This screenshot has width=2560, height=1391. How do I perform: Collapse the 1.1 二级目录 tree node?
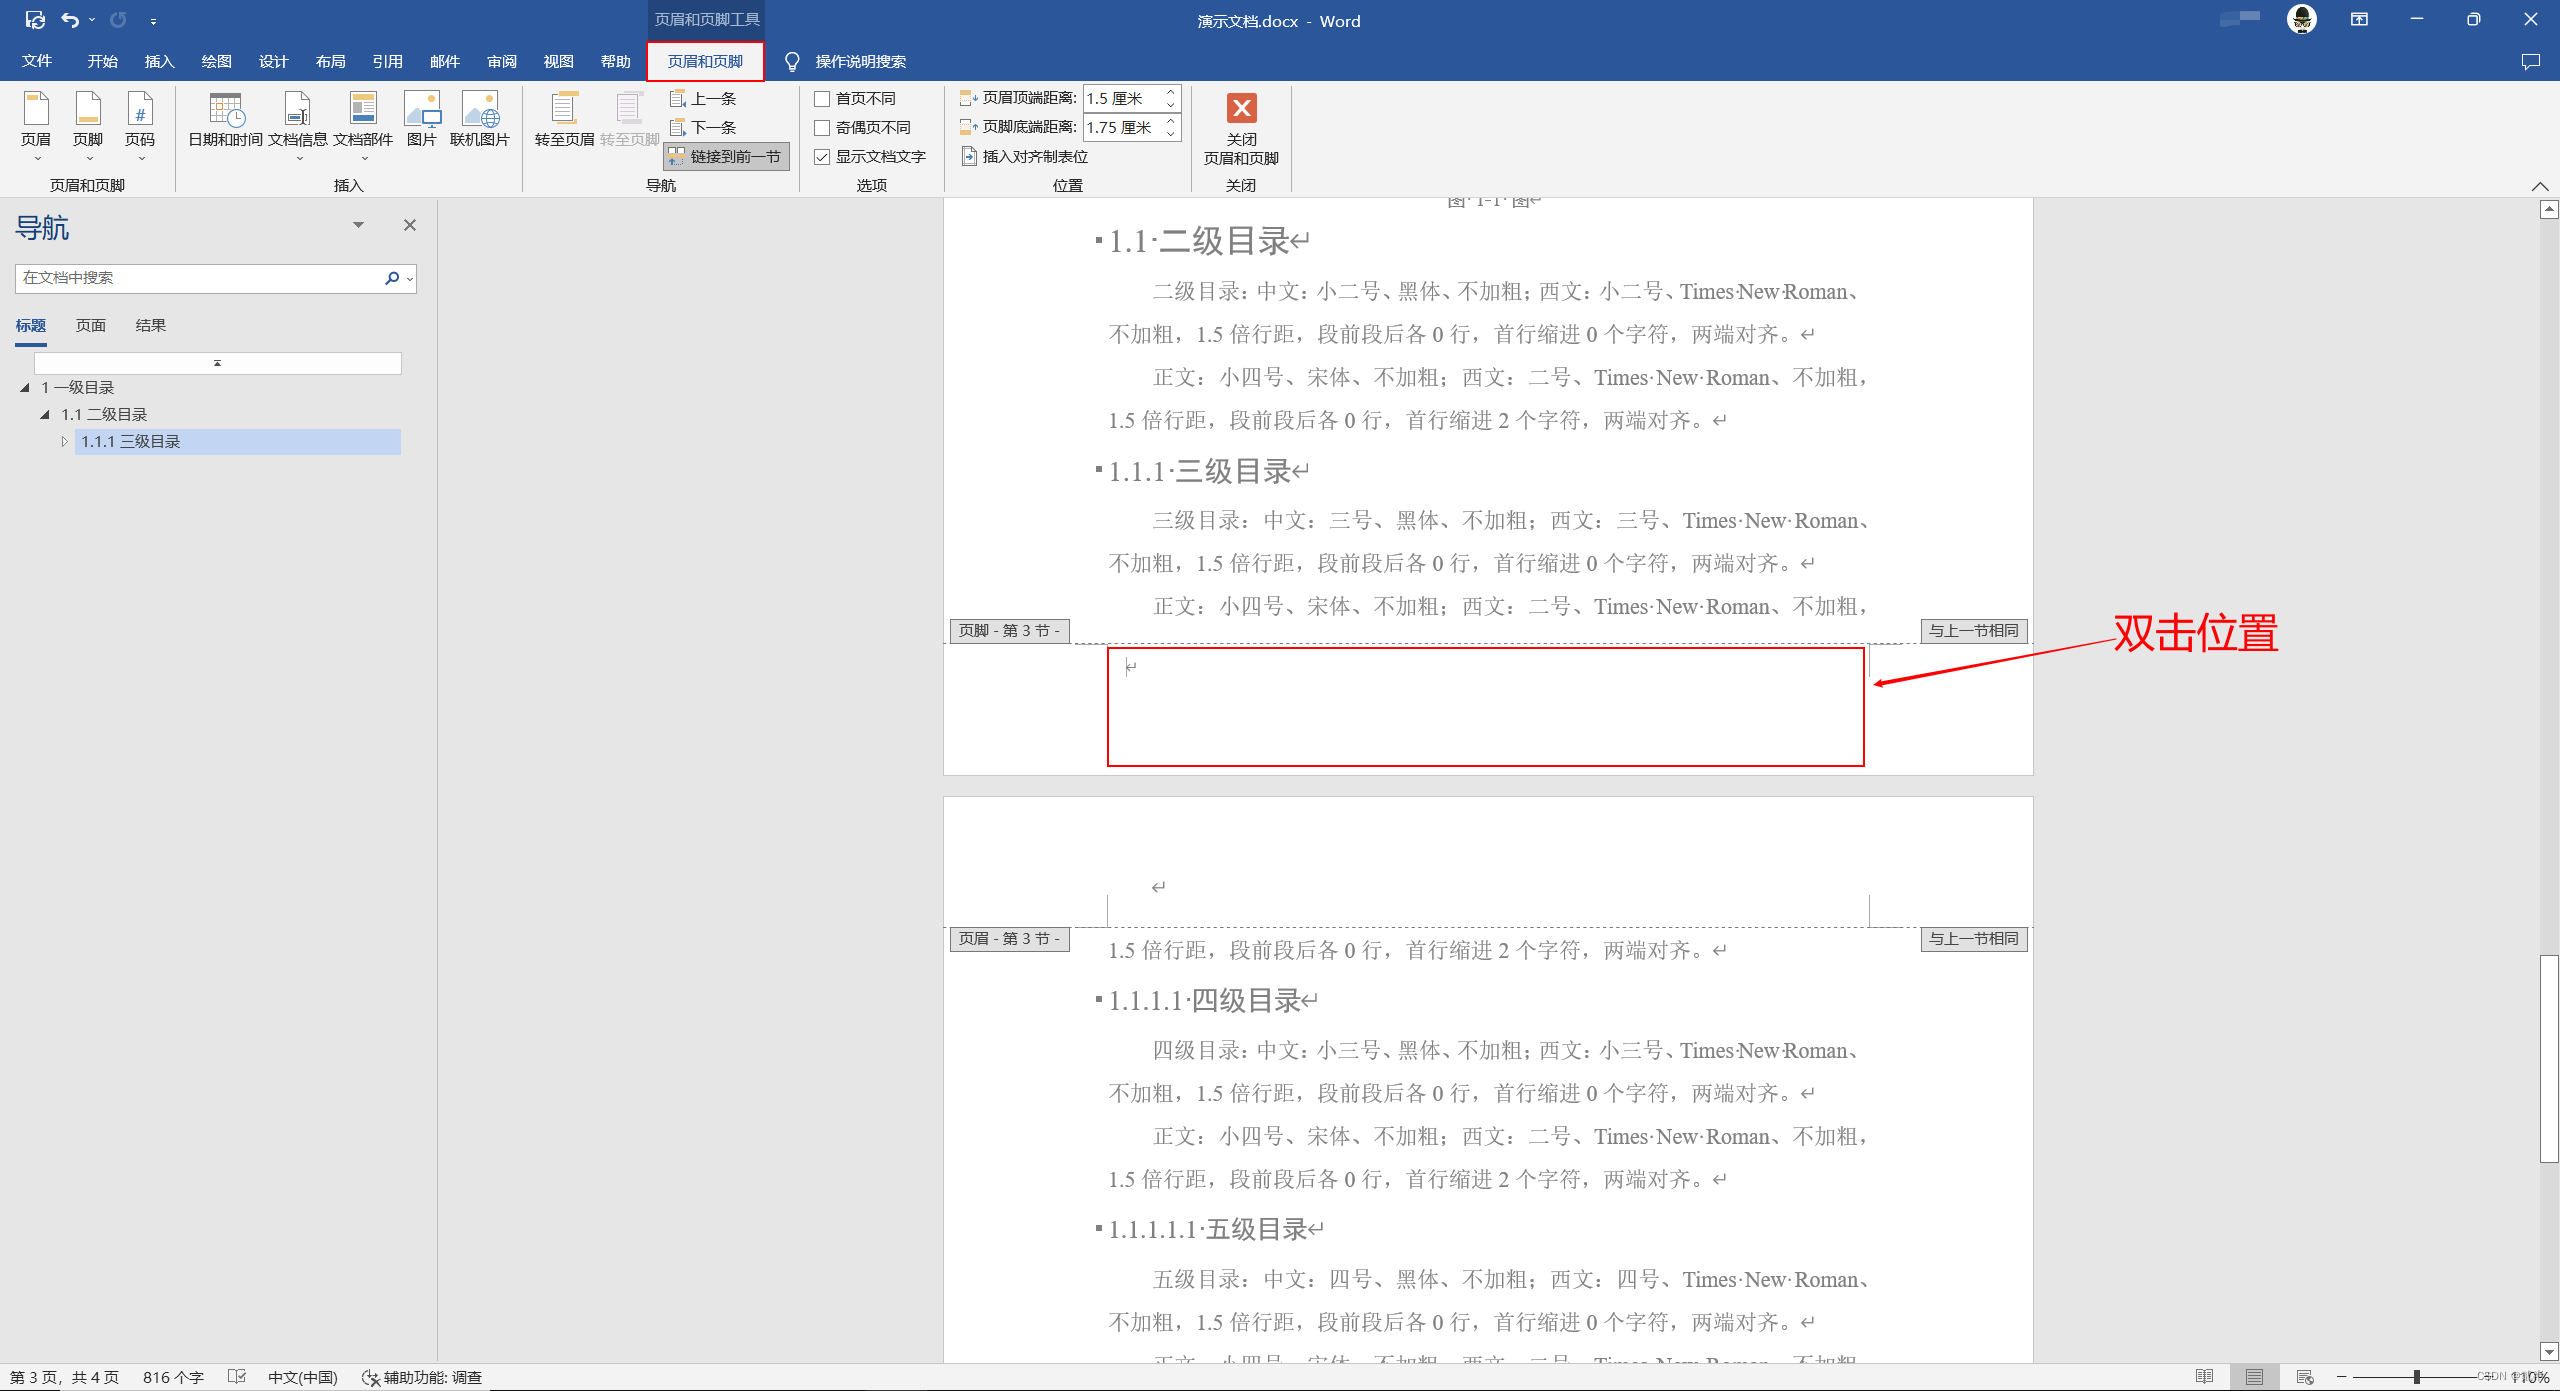(x=45, y=414)
